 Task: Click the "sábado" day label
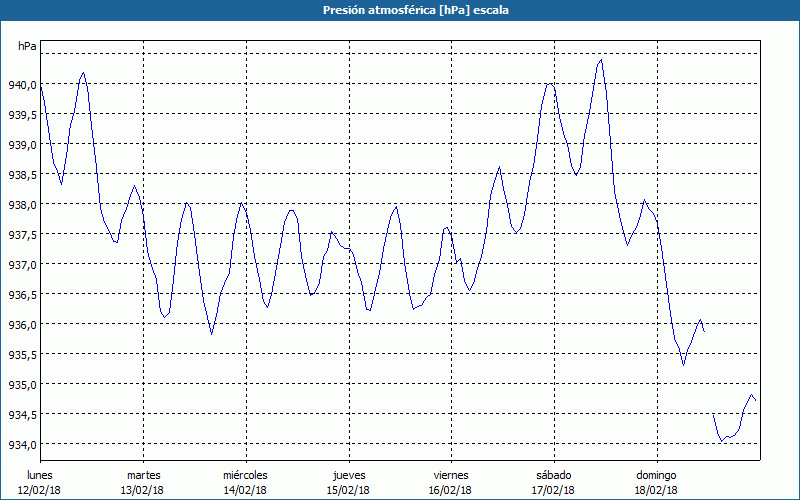point(553,475)
